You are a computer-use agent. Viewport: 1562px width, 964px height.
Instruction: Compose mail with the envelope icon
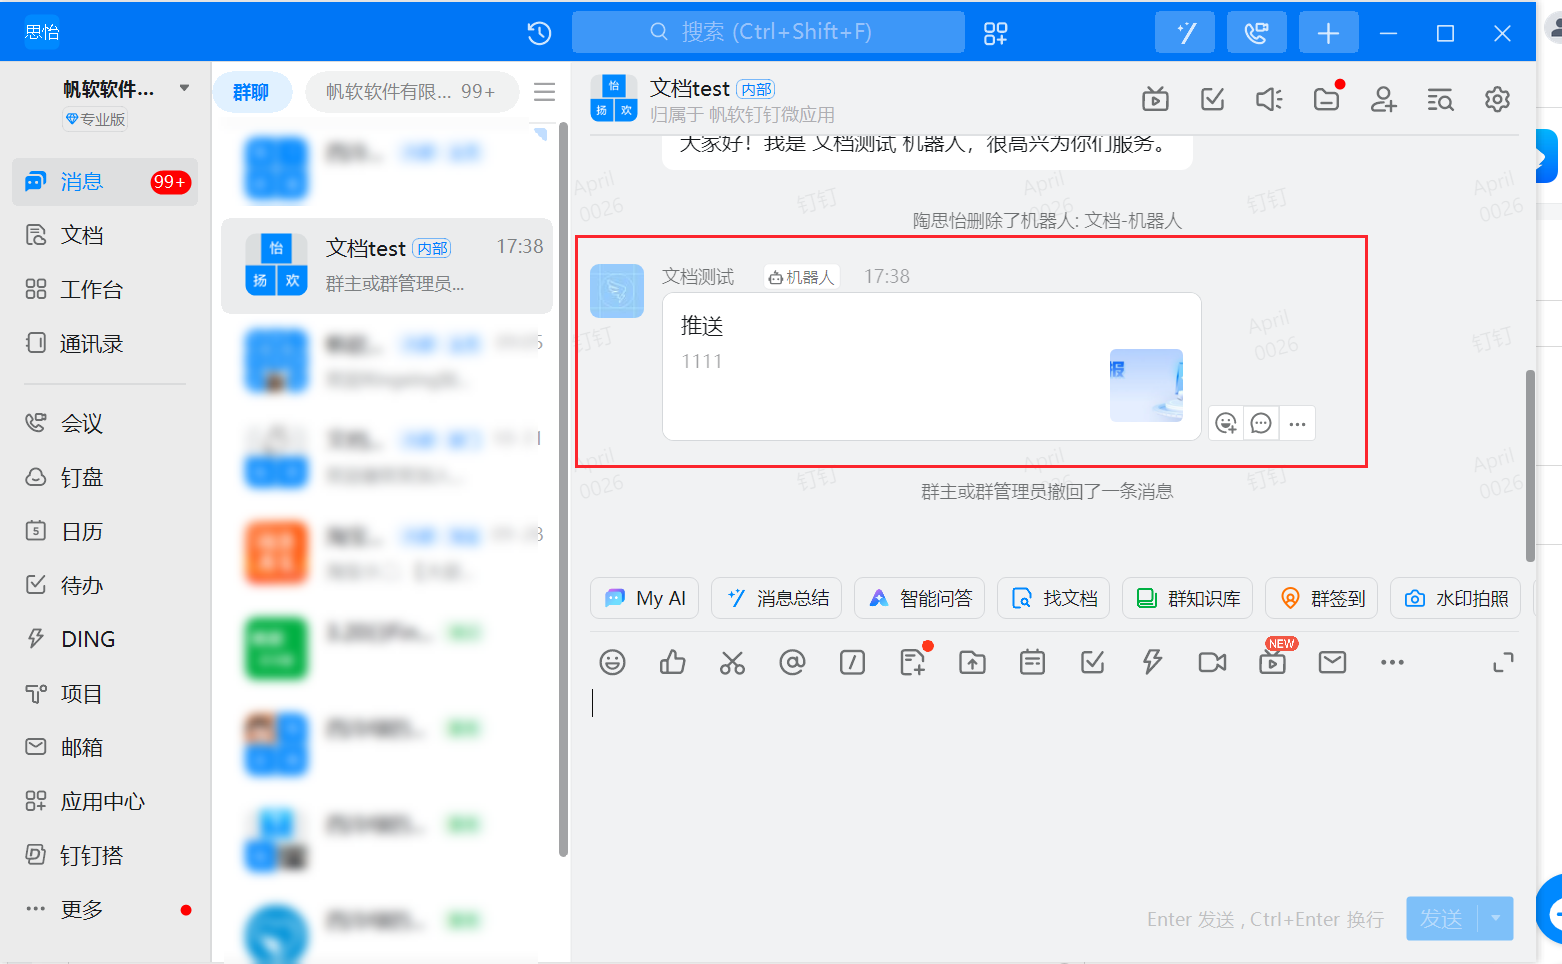pos(1332,662)
